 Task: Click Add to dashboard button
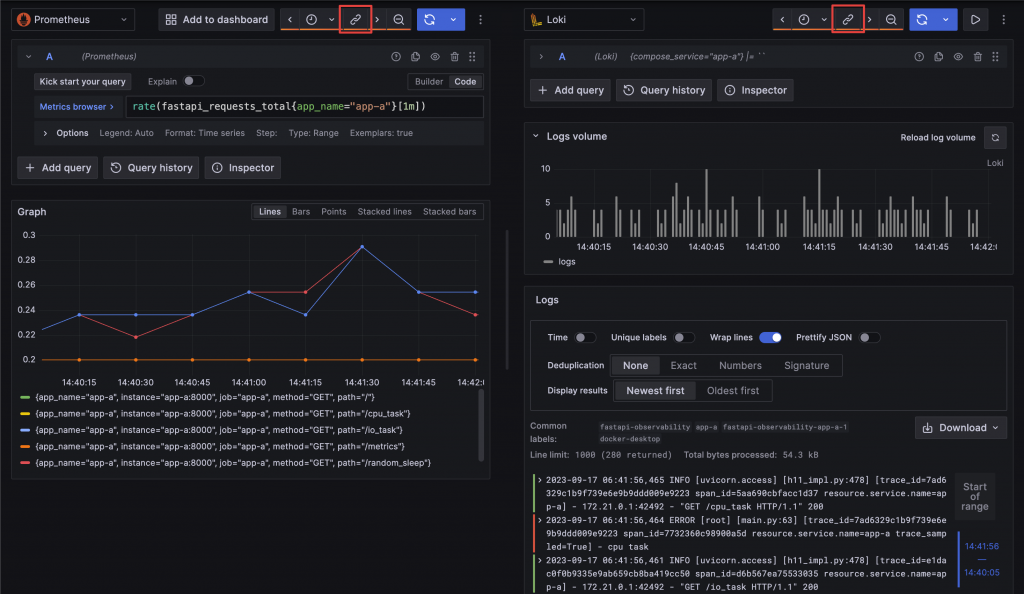pyautogui.click(x=217, y=20)
